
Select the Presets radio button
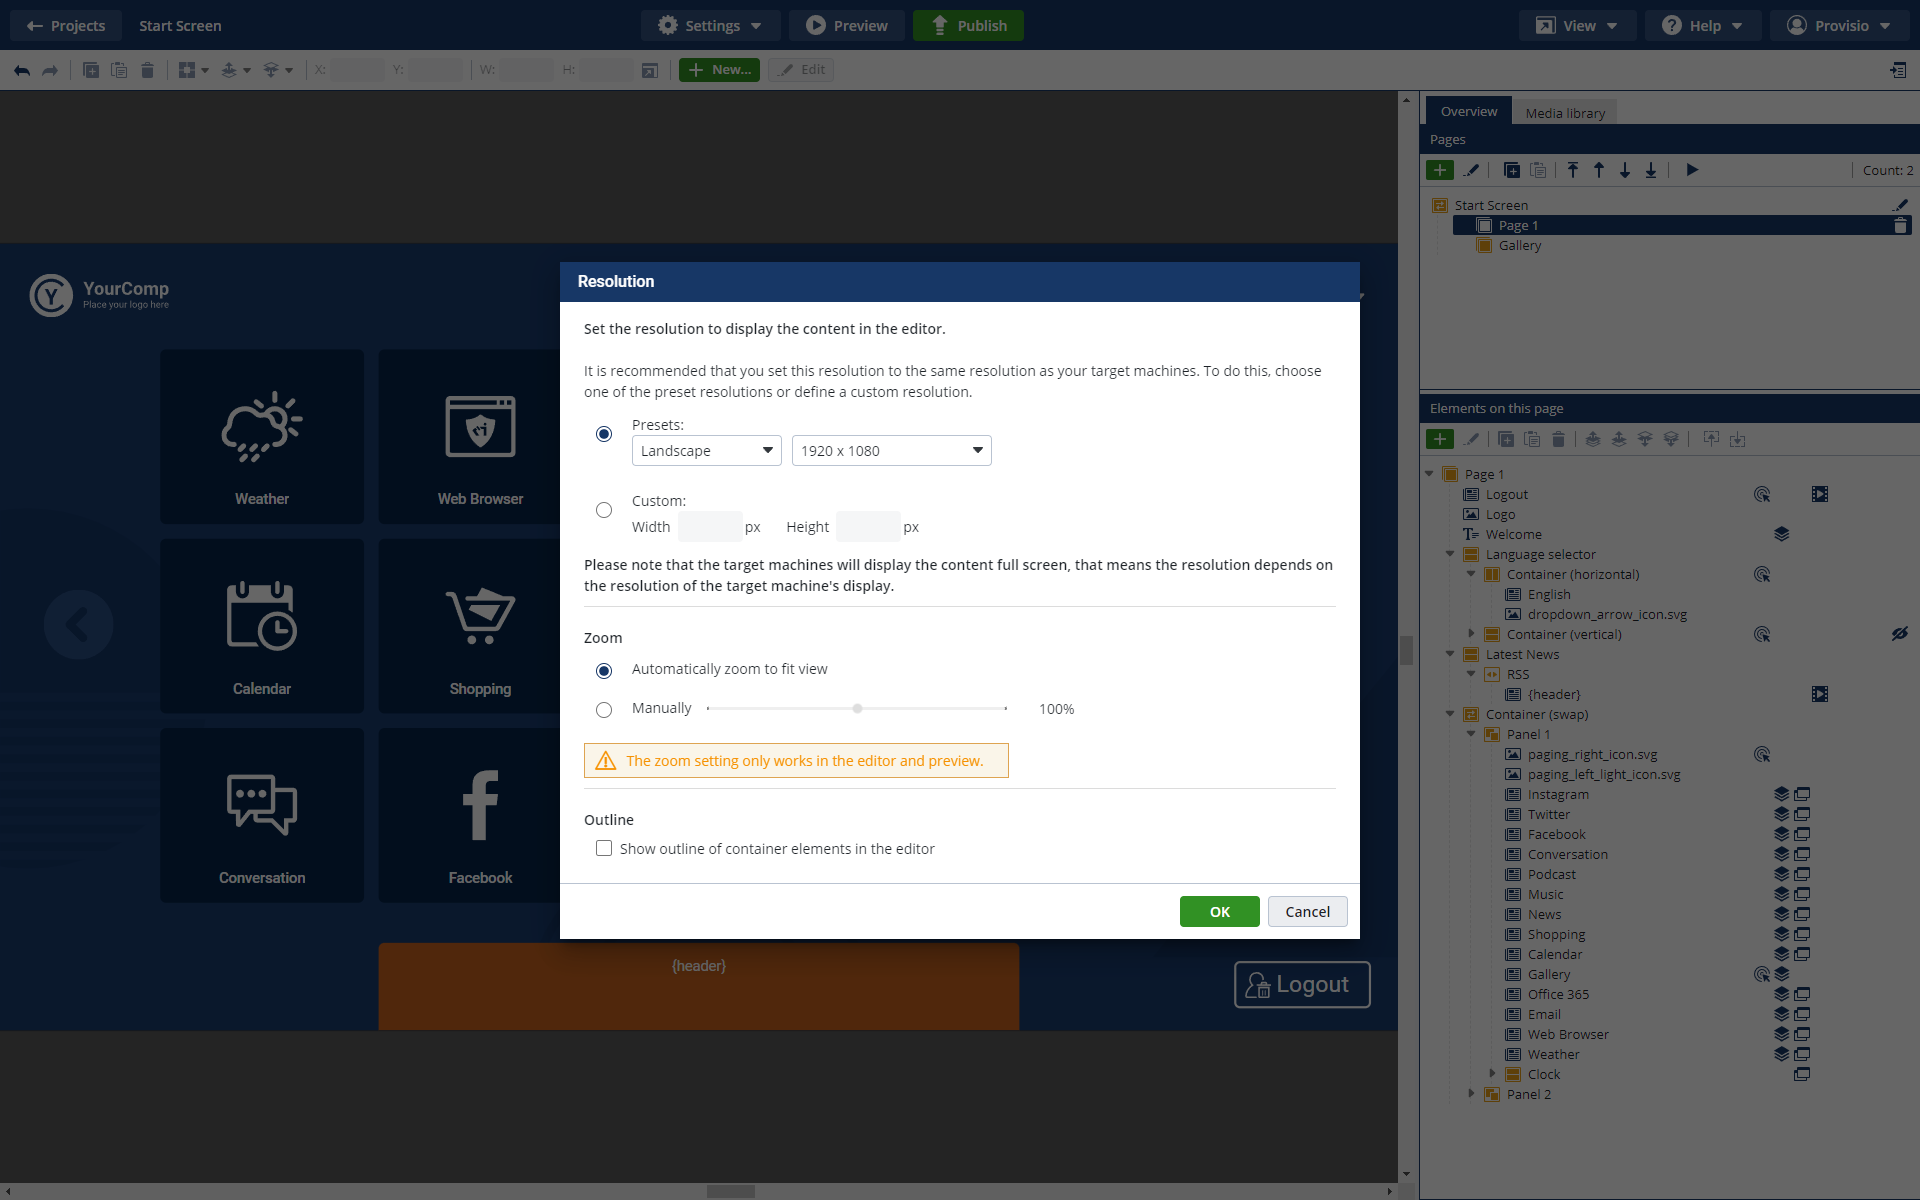[x=604, y=434]
